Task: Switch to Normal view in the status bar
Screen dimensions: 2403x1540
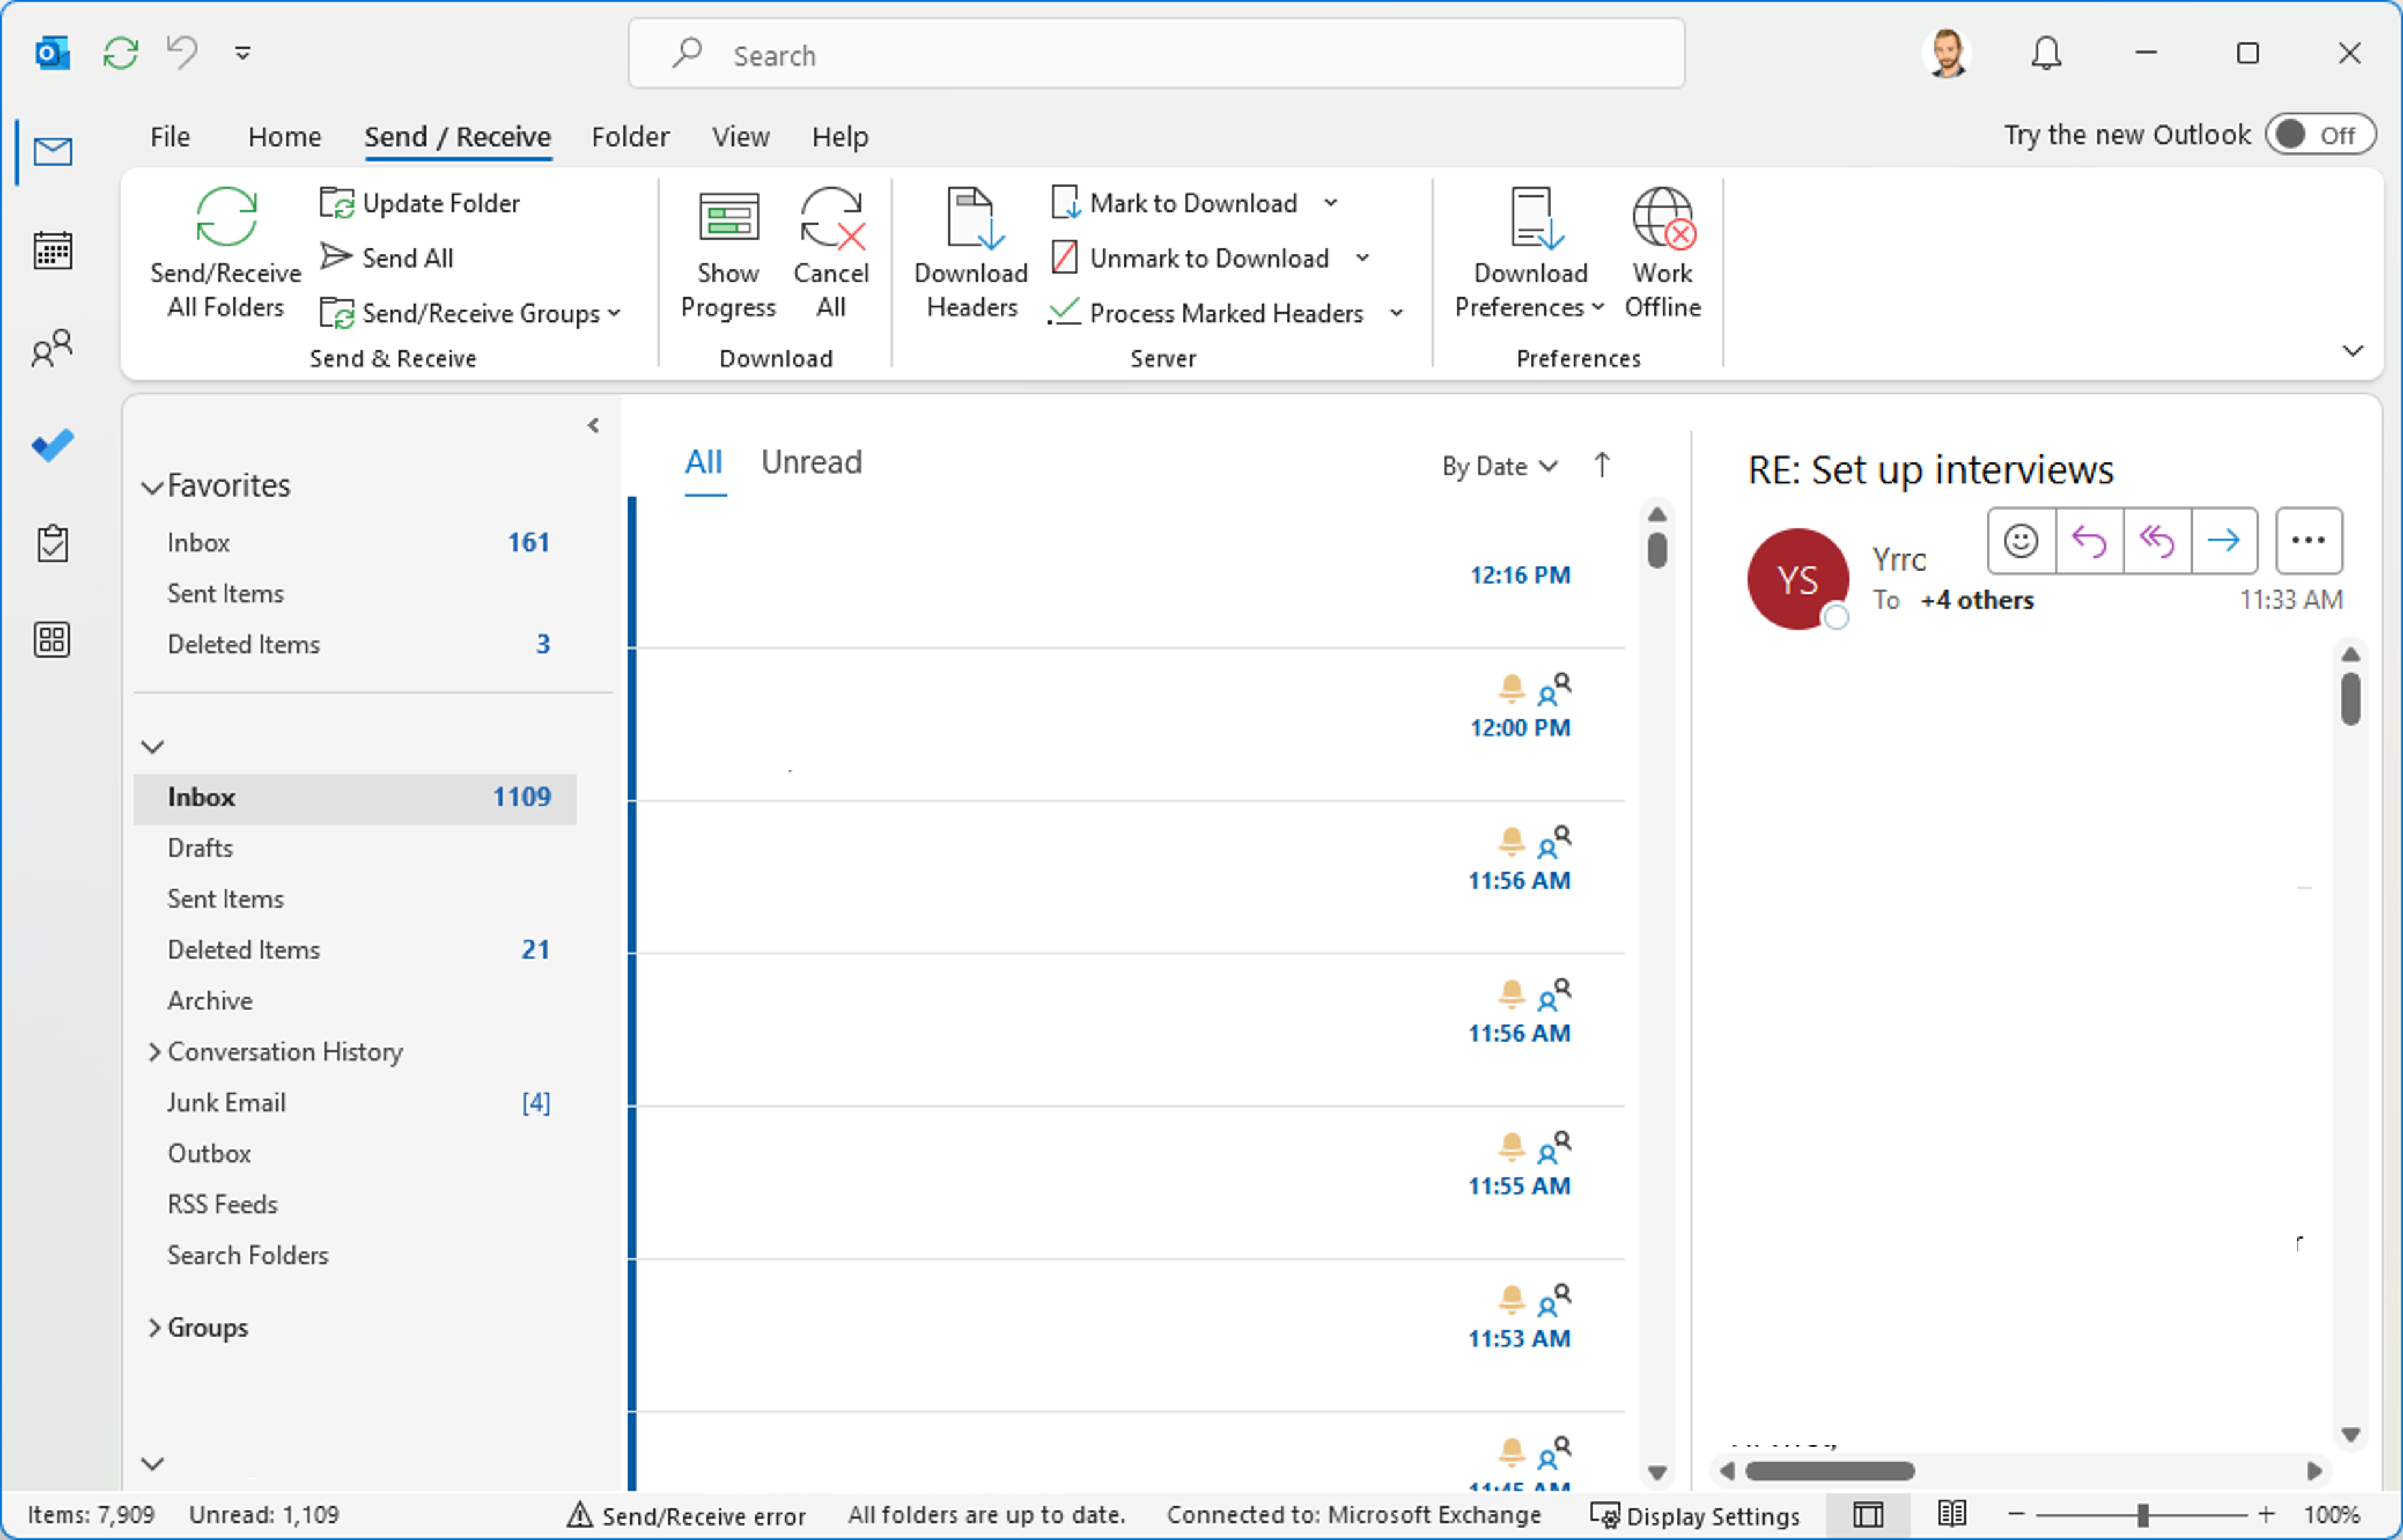Action: pos(1867,1515)
